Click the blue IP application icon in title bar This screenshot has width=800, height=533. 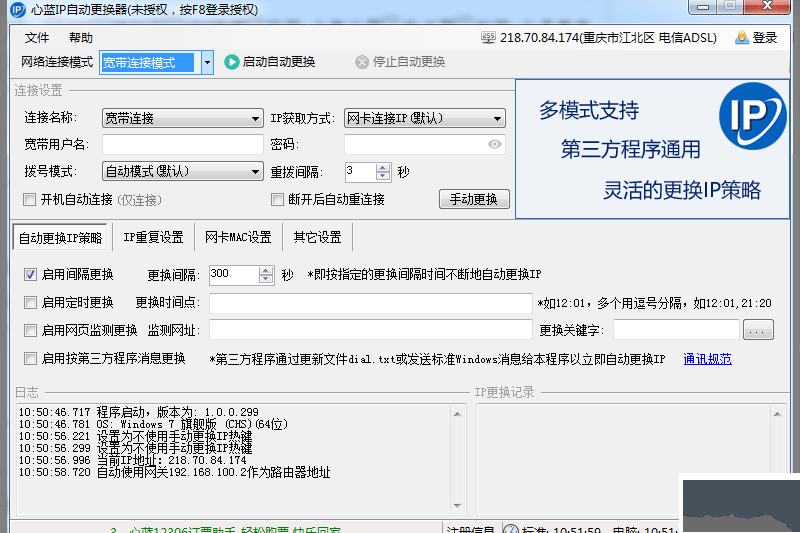click(18, 10)
